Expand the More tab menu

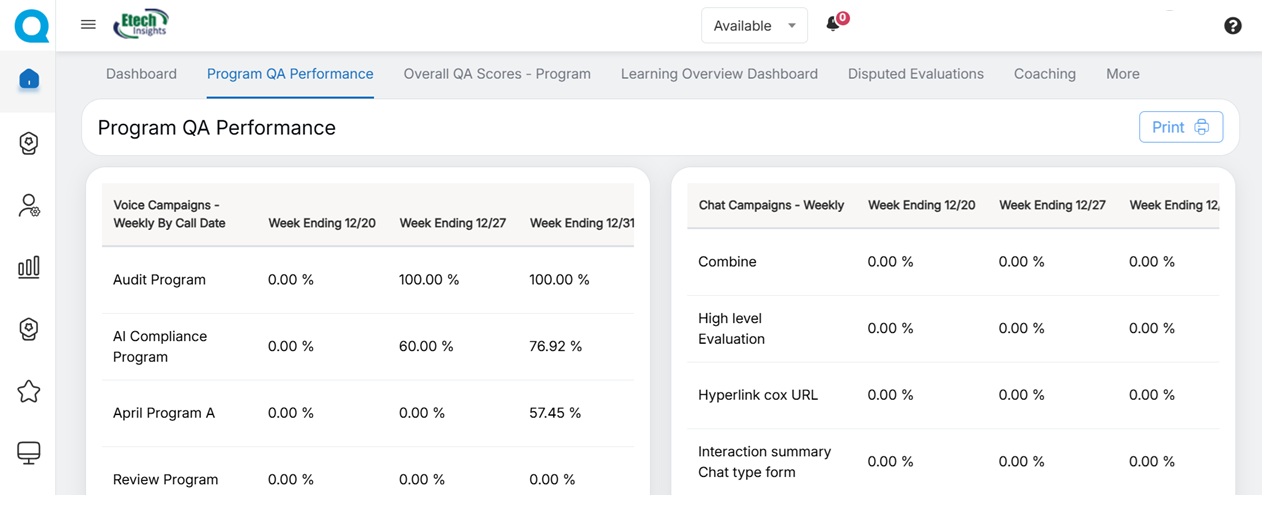(x=1122, y=74)
